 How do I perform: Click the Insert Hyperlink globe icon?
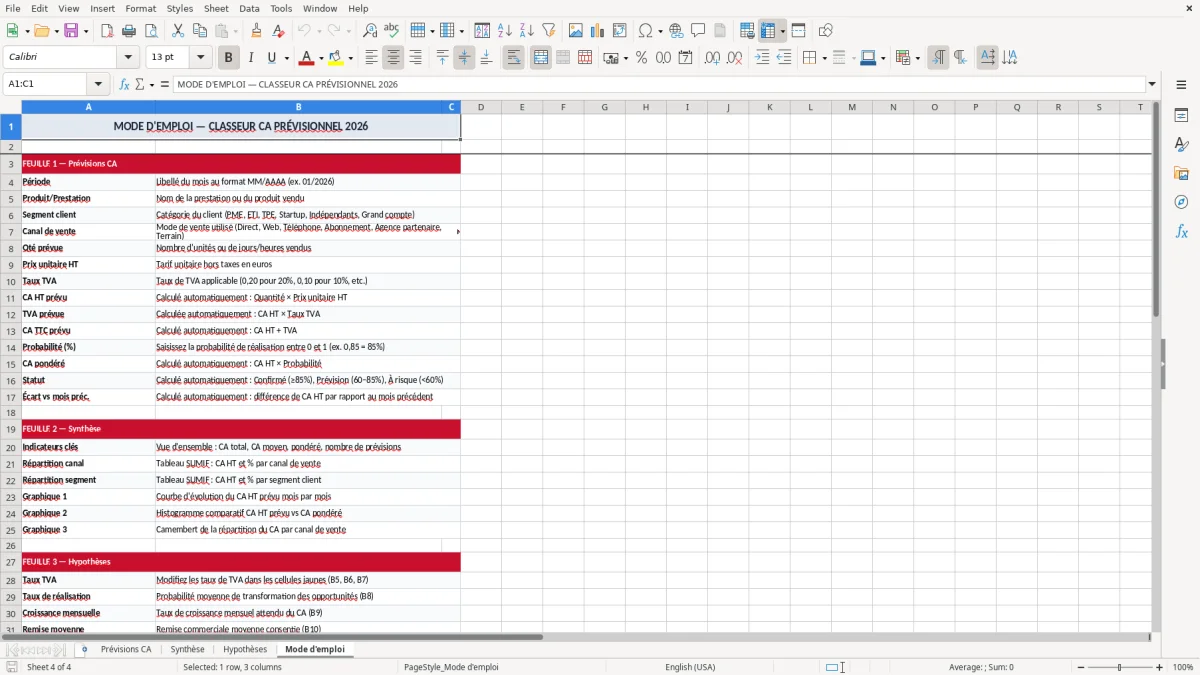pyautogui.click(x=676, y=31)
